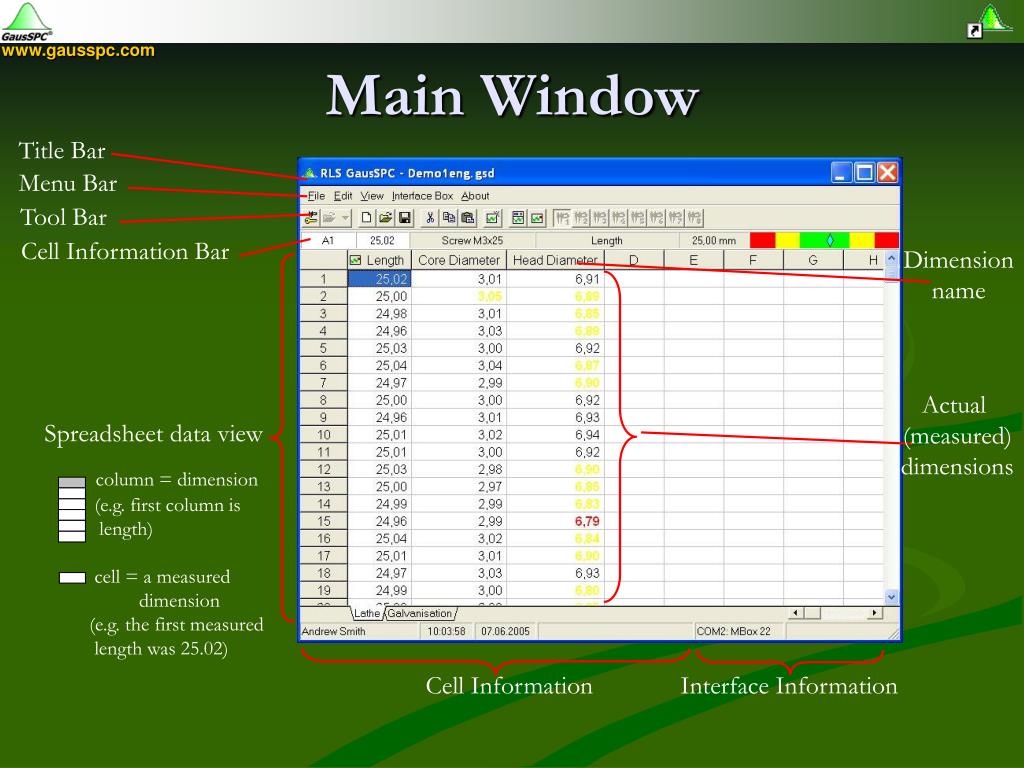Click the chart edit icon with pencil
1024x768 pixels.
492,217
